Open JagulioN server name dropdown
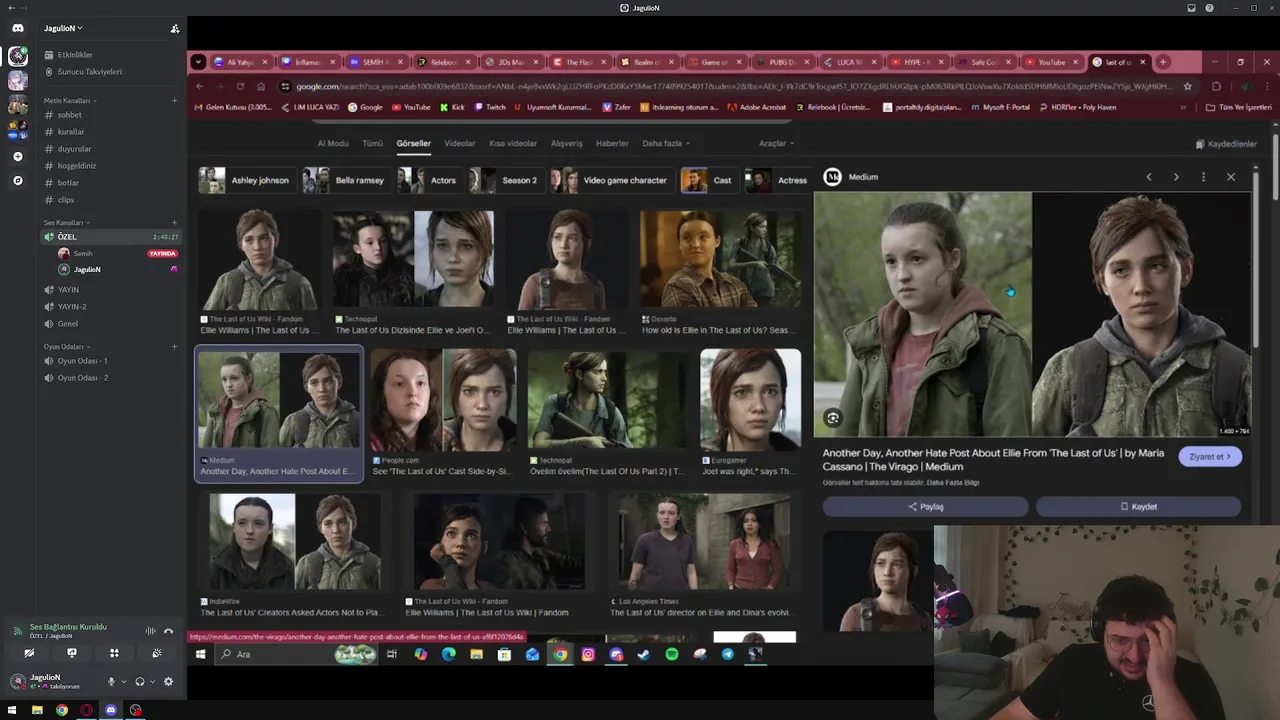1280x720 pixels. click(x=63, y=28)
